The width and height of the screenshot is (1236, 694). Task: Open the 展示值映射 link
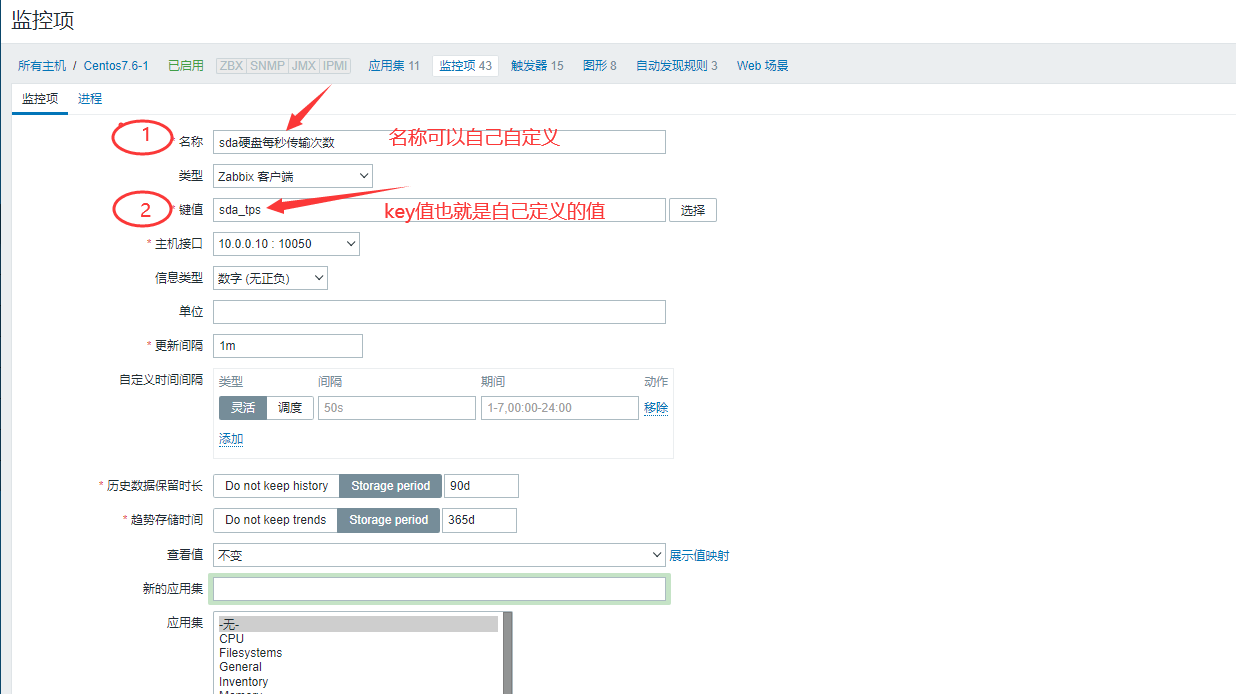[699, 555]
